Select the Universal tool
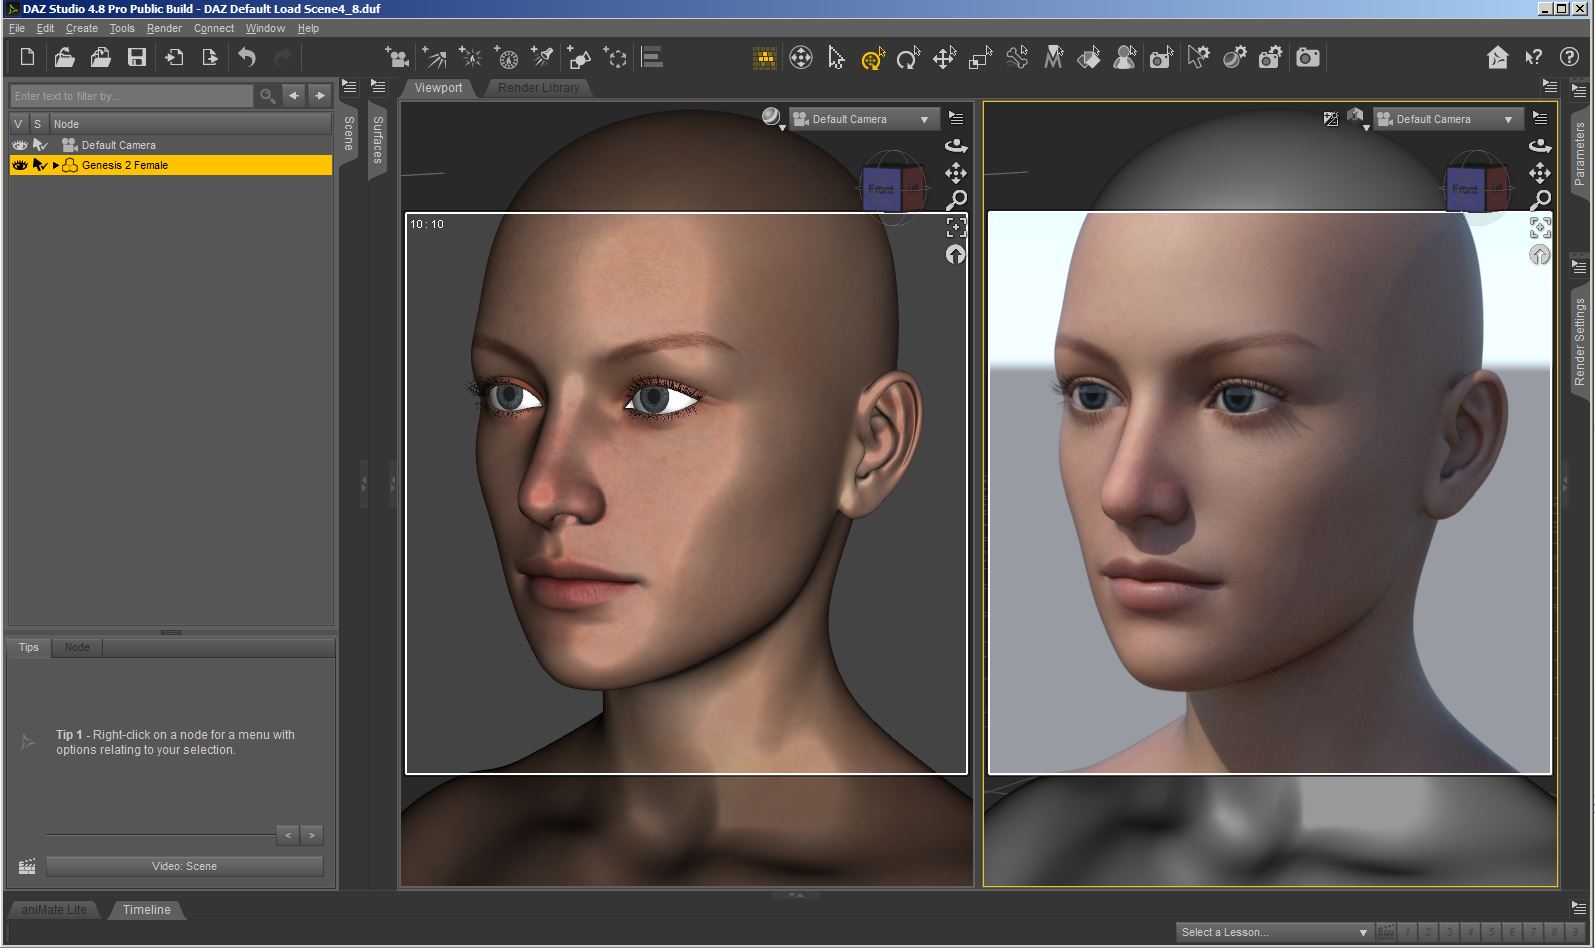 click(872, 58)
